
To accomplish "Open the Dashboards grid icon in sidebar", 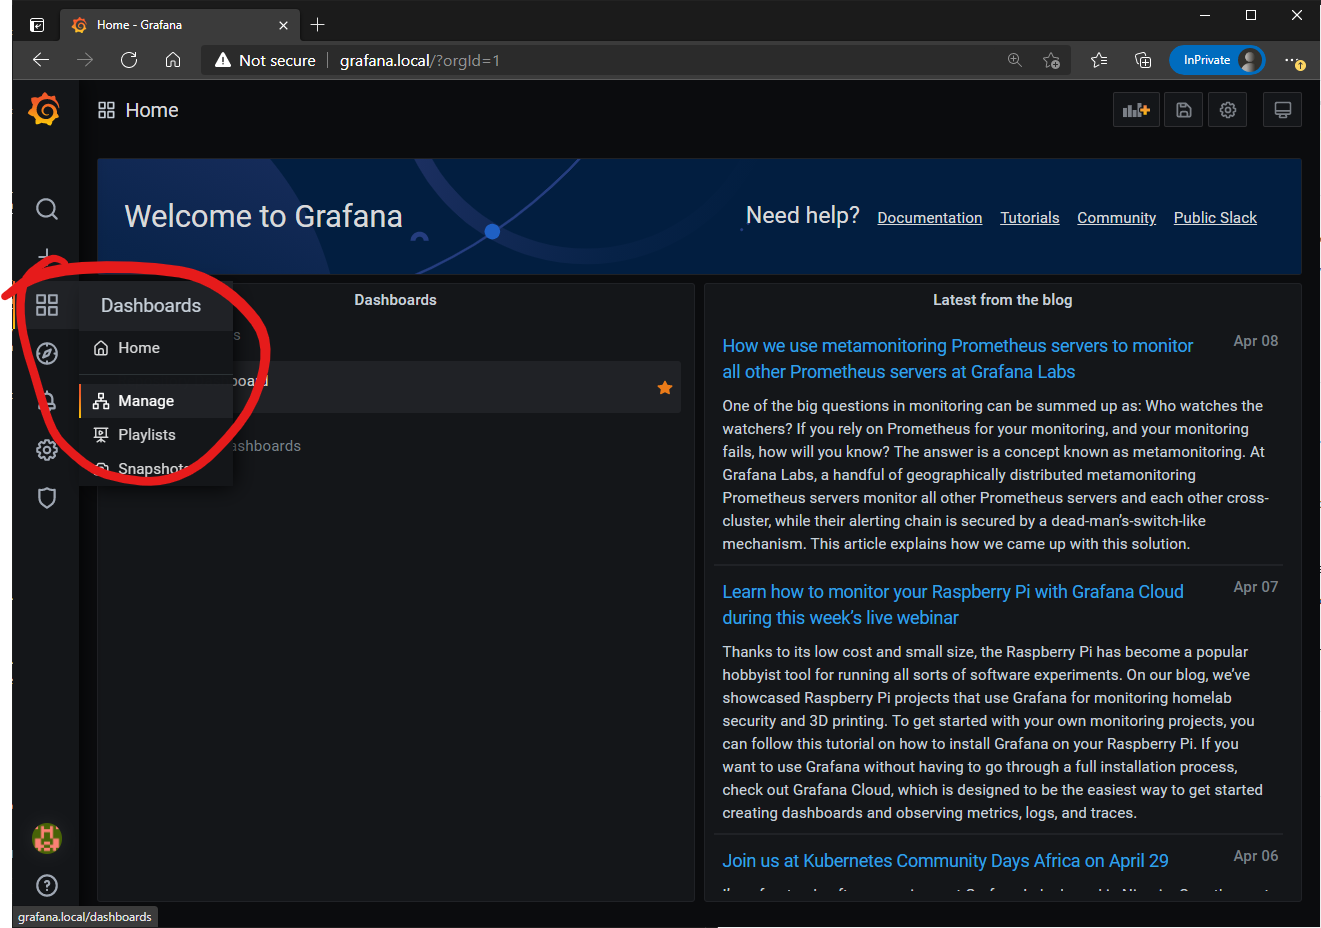I will [47, 305].
